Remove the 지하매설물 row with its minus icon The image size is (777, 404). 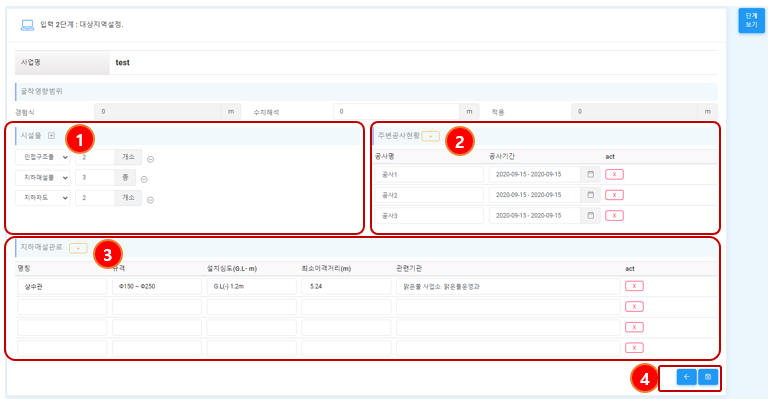pyautogui.click(x=144, y=179)
